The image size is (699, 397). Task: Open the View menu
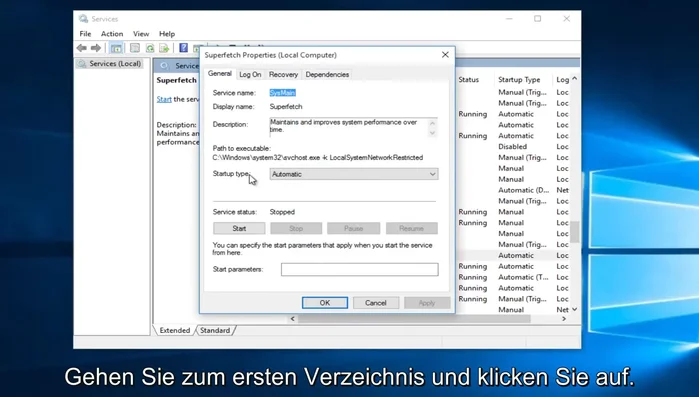[x=141, y=34]
